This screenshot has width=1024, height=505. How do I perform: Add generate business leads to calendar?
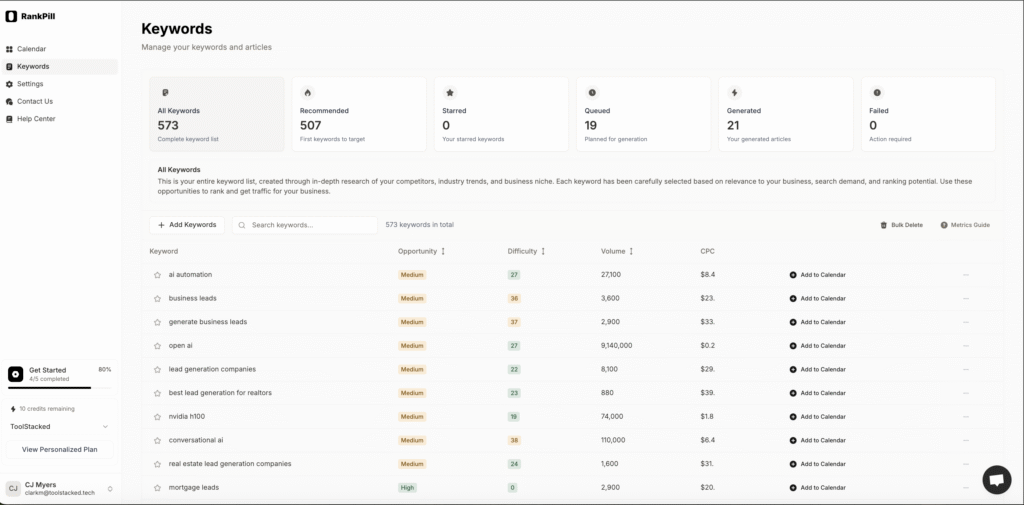[x=818, y=322]
